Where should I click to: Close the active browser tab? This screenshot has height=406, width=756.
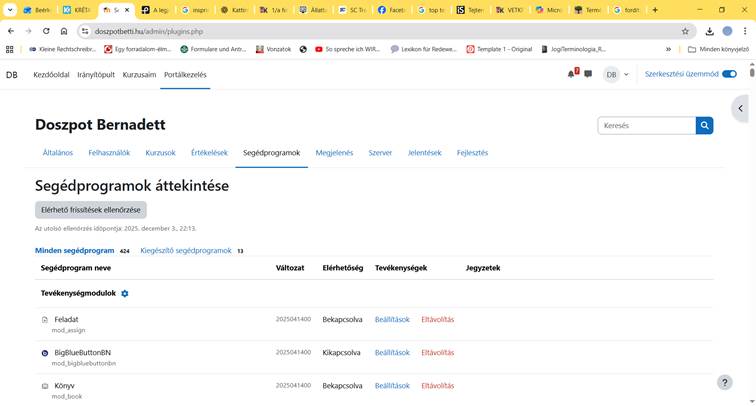click(127, 10)
